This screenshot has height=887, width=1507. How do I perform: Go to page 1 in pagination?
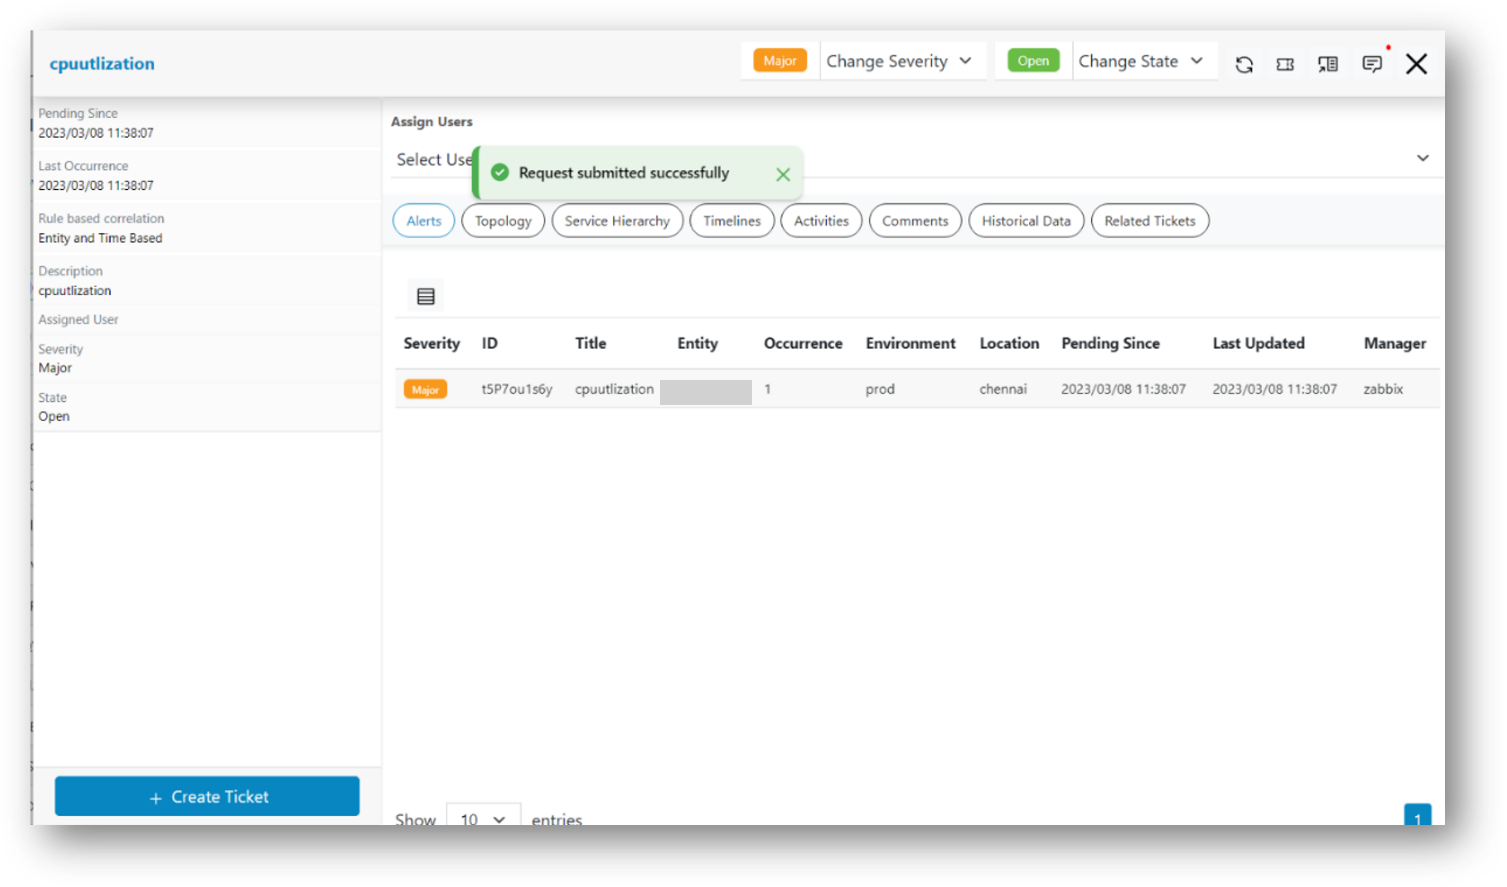click(1417, 816)
